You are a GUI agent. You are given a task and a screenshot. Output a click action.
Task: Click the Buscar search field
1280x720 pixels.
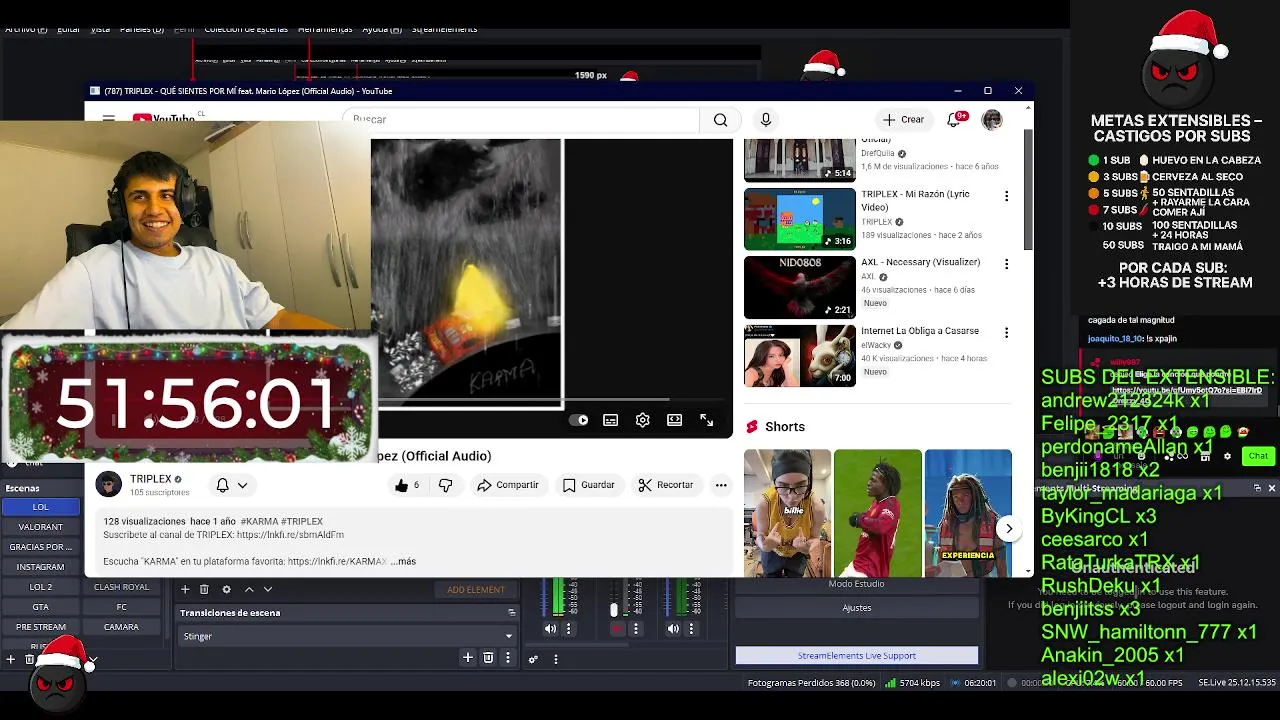pyautogui.click(x=522, y=120)
